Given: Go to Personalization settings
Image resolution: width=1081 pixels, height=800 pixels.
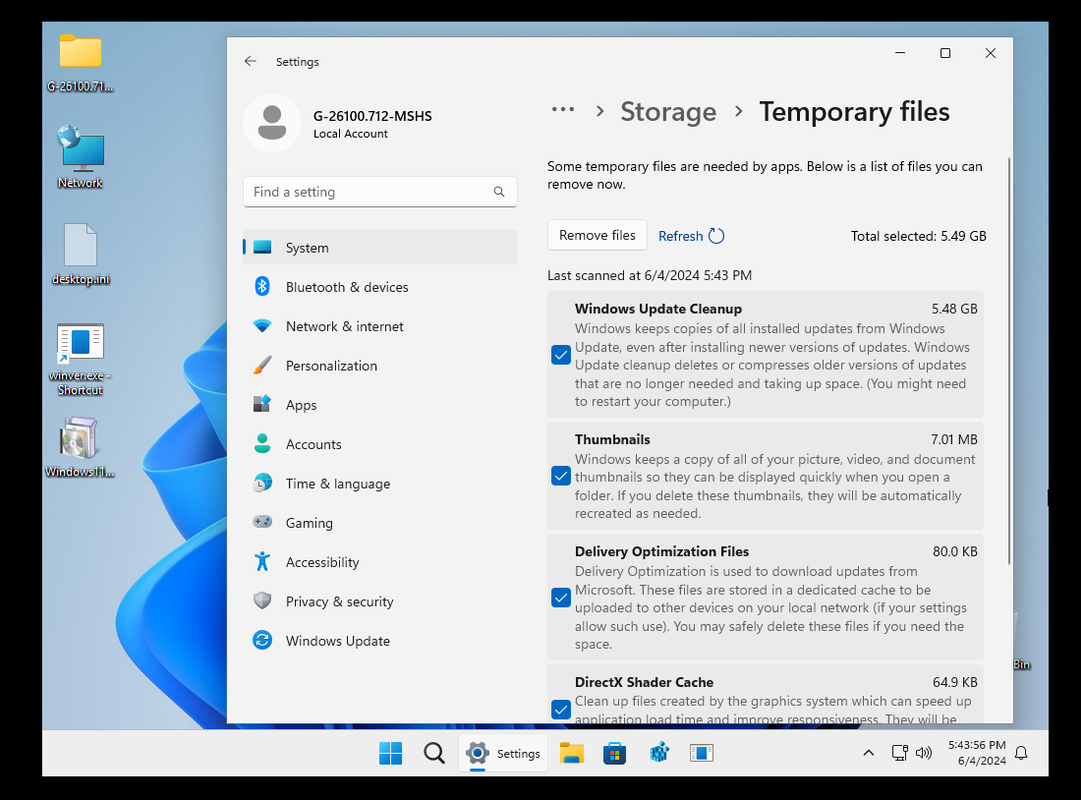Looking at the screenshot, I should click(380, 365).
